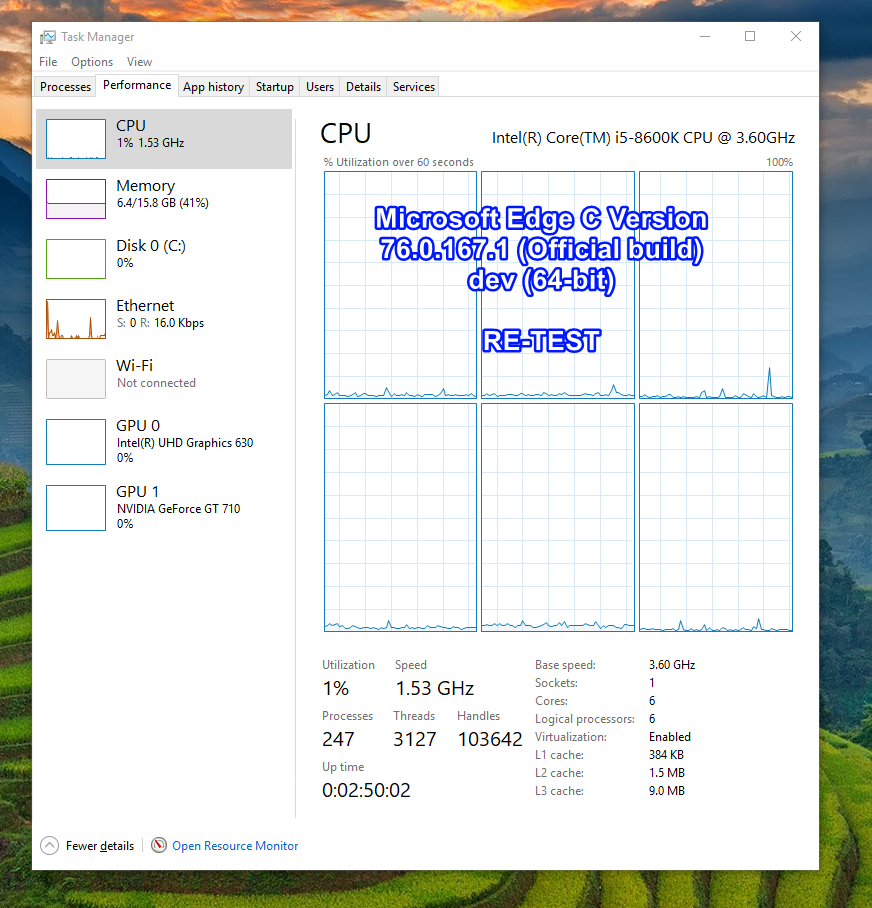Select Intel(R) UHD Graphics 630 entry

pyautogui.click(x=164, y=442)
